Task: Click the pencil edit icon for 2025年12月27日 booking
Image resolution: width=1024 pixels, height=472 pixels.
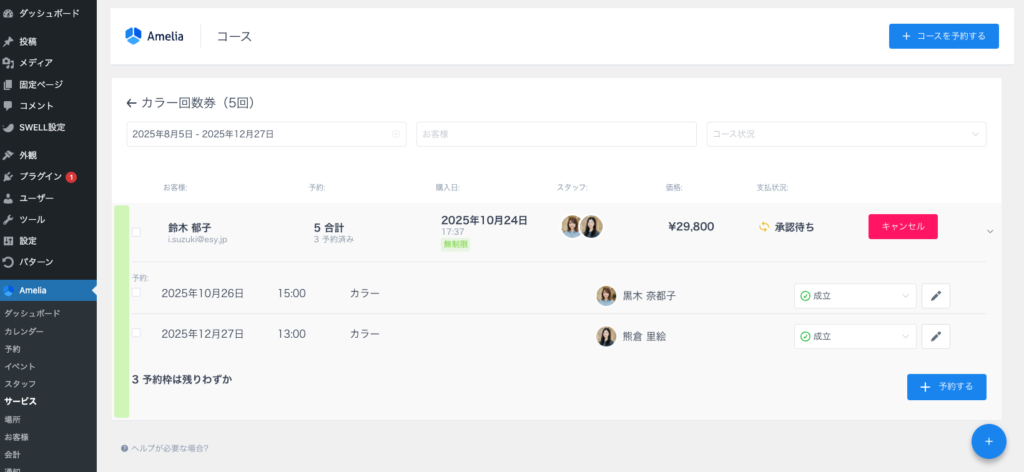Action: pos(935,337)
